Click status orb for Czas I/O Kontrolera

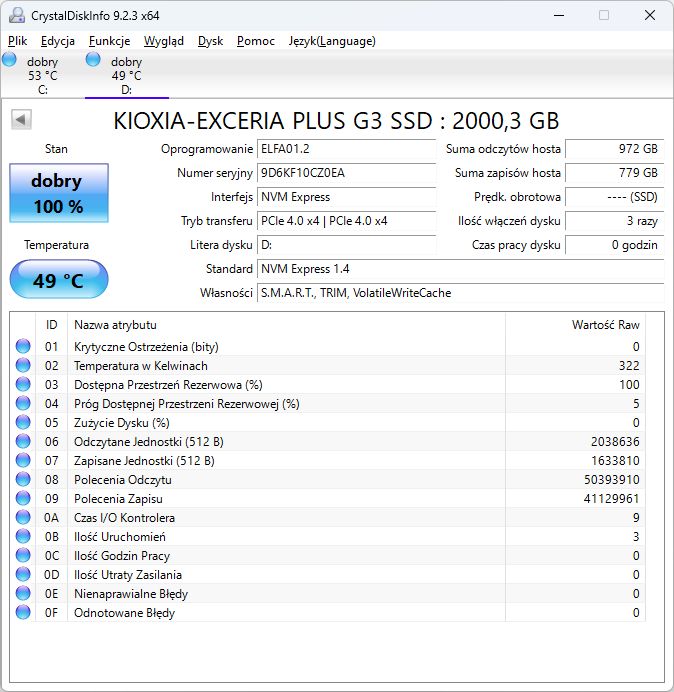[x=23, y=517]
